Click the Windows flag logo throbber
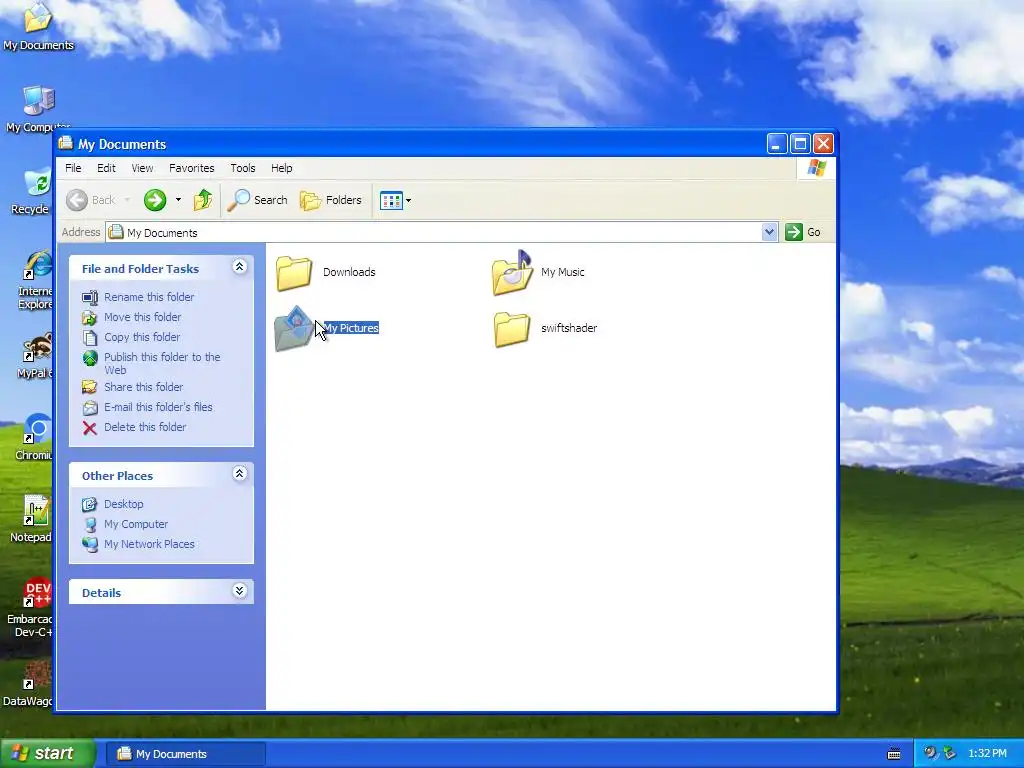The image size is (1024, 768). pyautogui.click(x=816, y=168)
